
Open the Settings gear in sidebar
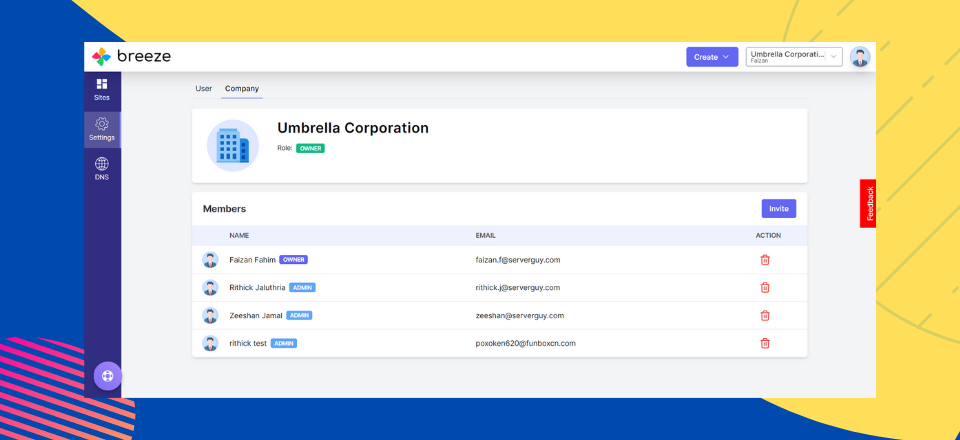click(102, 129)
